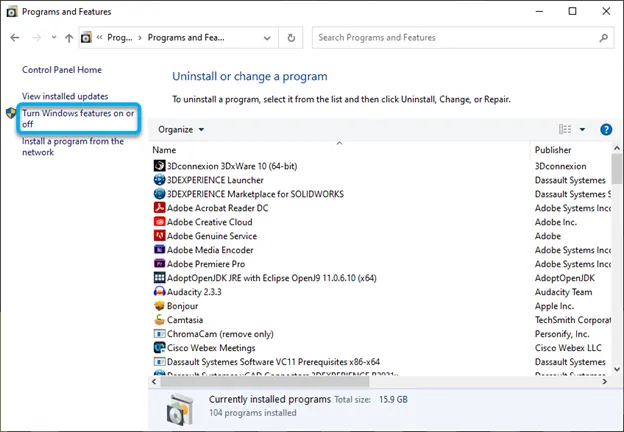Select ChromaCam (remove only) entry

220,334
